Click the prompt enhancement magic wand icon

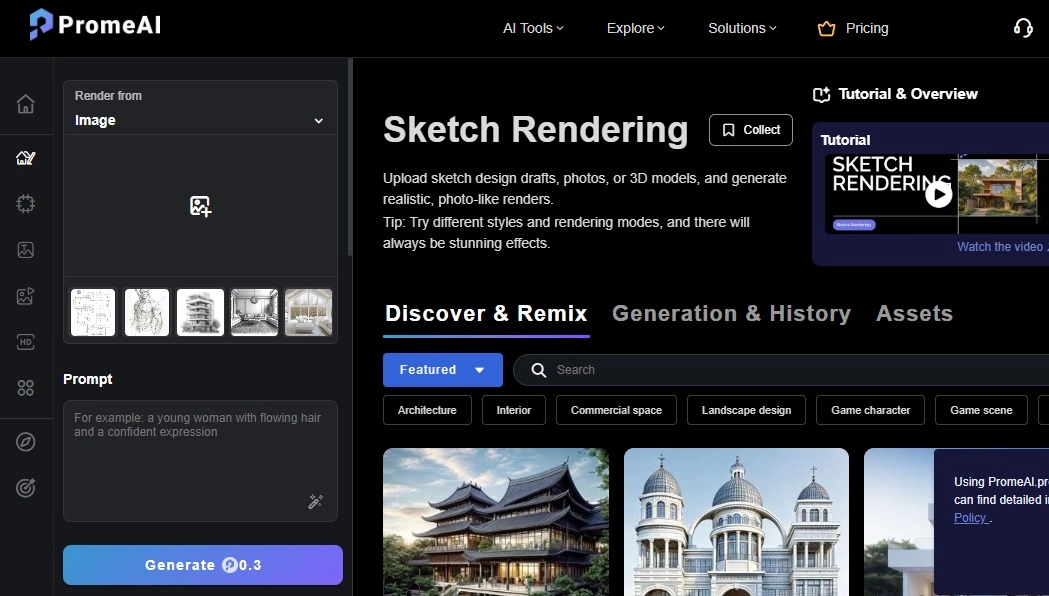coord(316,502)
